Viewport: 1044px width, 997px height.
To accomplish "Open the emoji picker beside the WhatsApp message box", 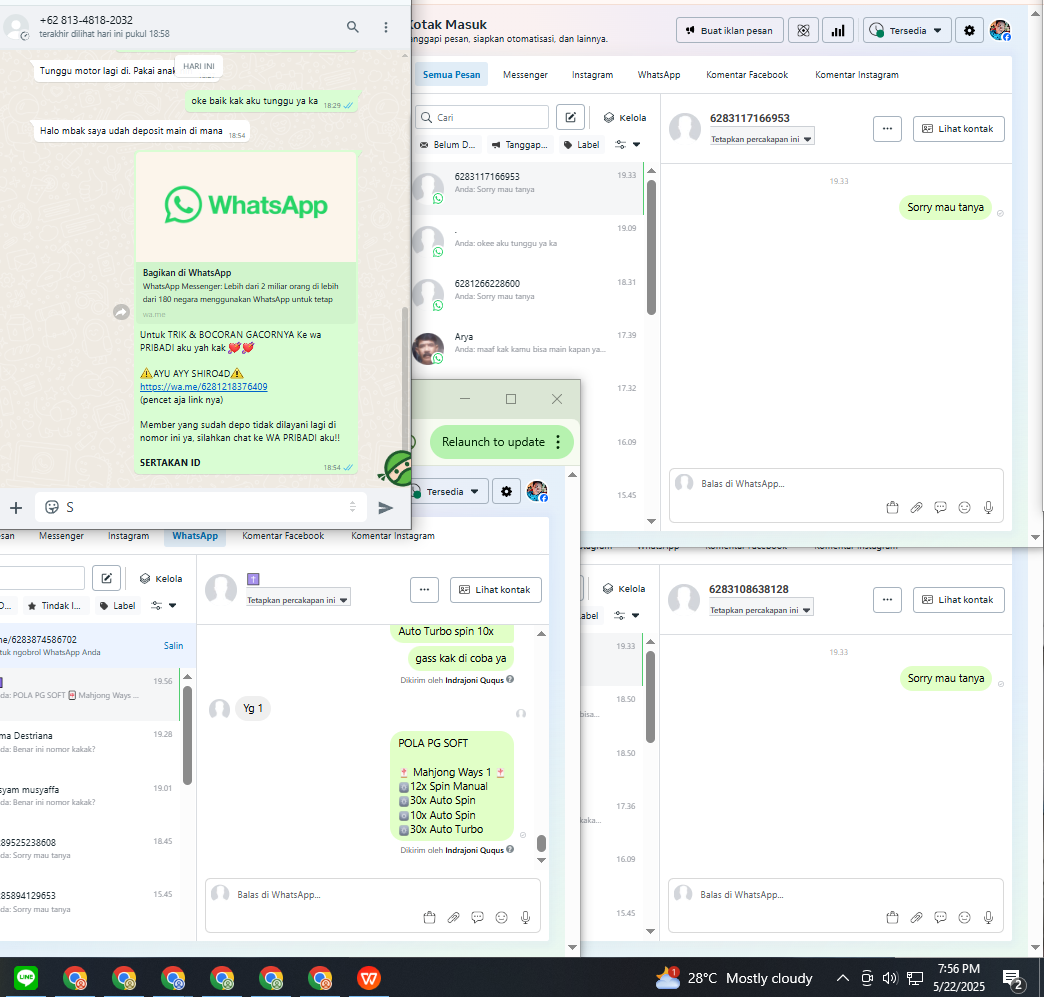I will (52, 507).
